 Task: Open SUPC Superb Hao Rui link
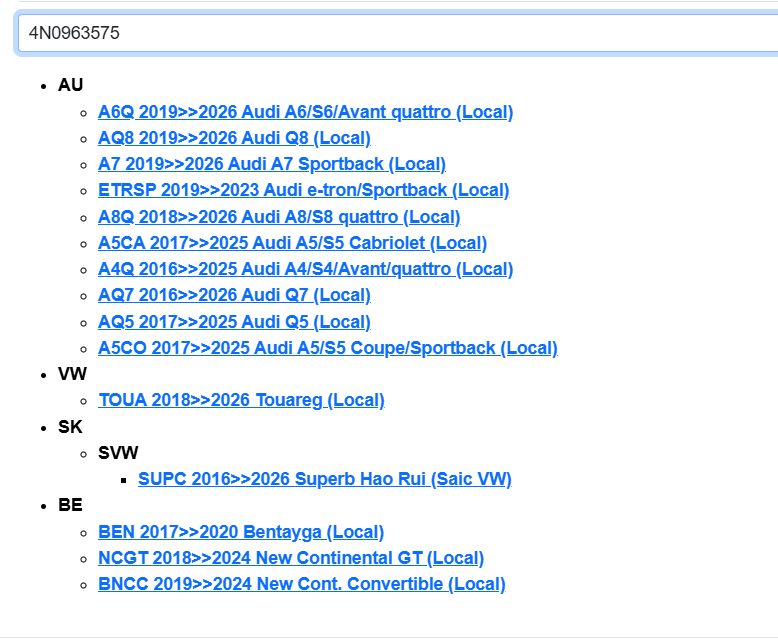(x=324, y=479)
